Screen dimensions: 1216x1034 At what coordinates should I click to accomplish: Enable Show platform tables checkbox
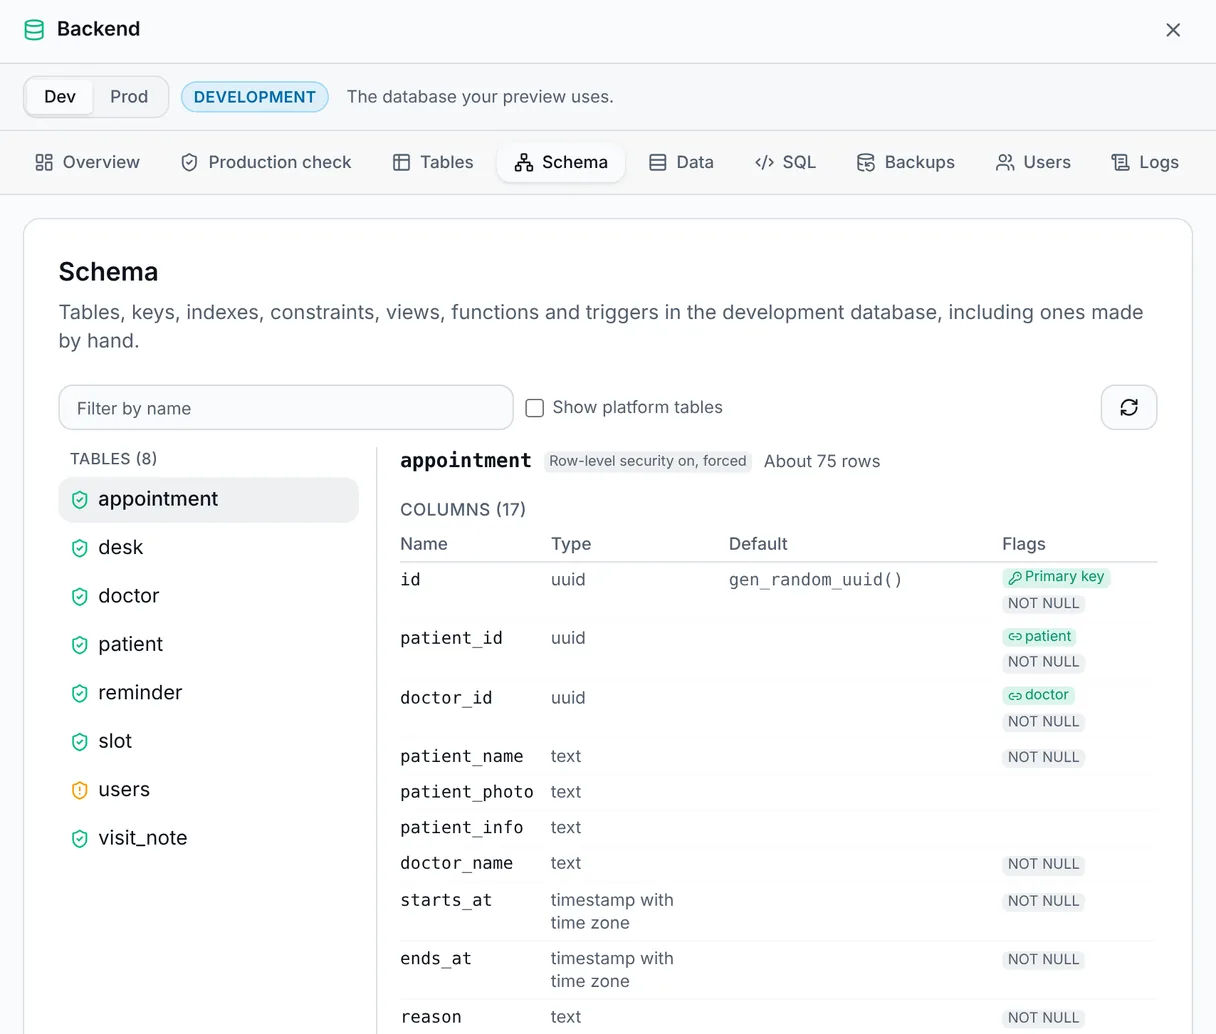click(535, 408)
